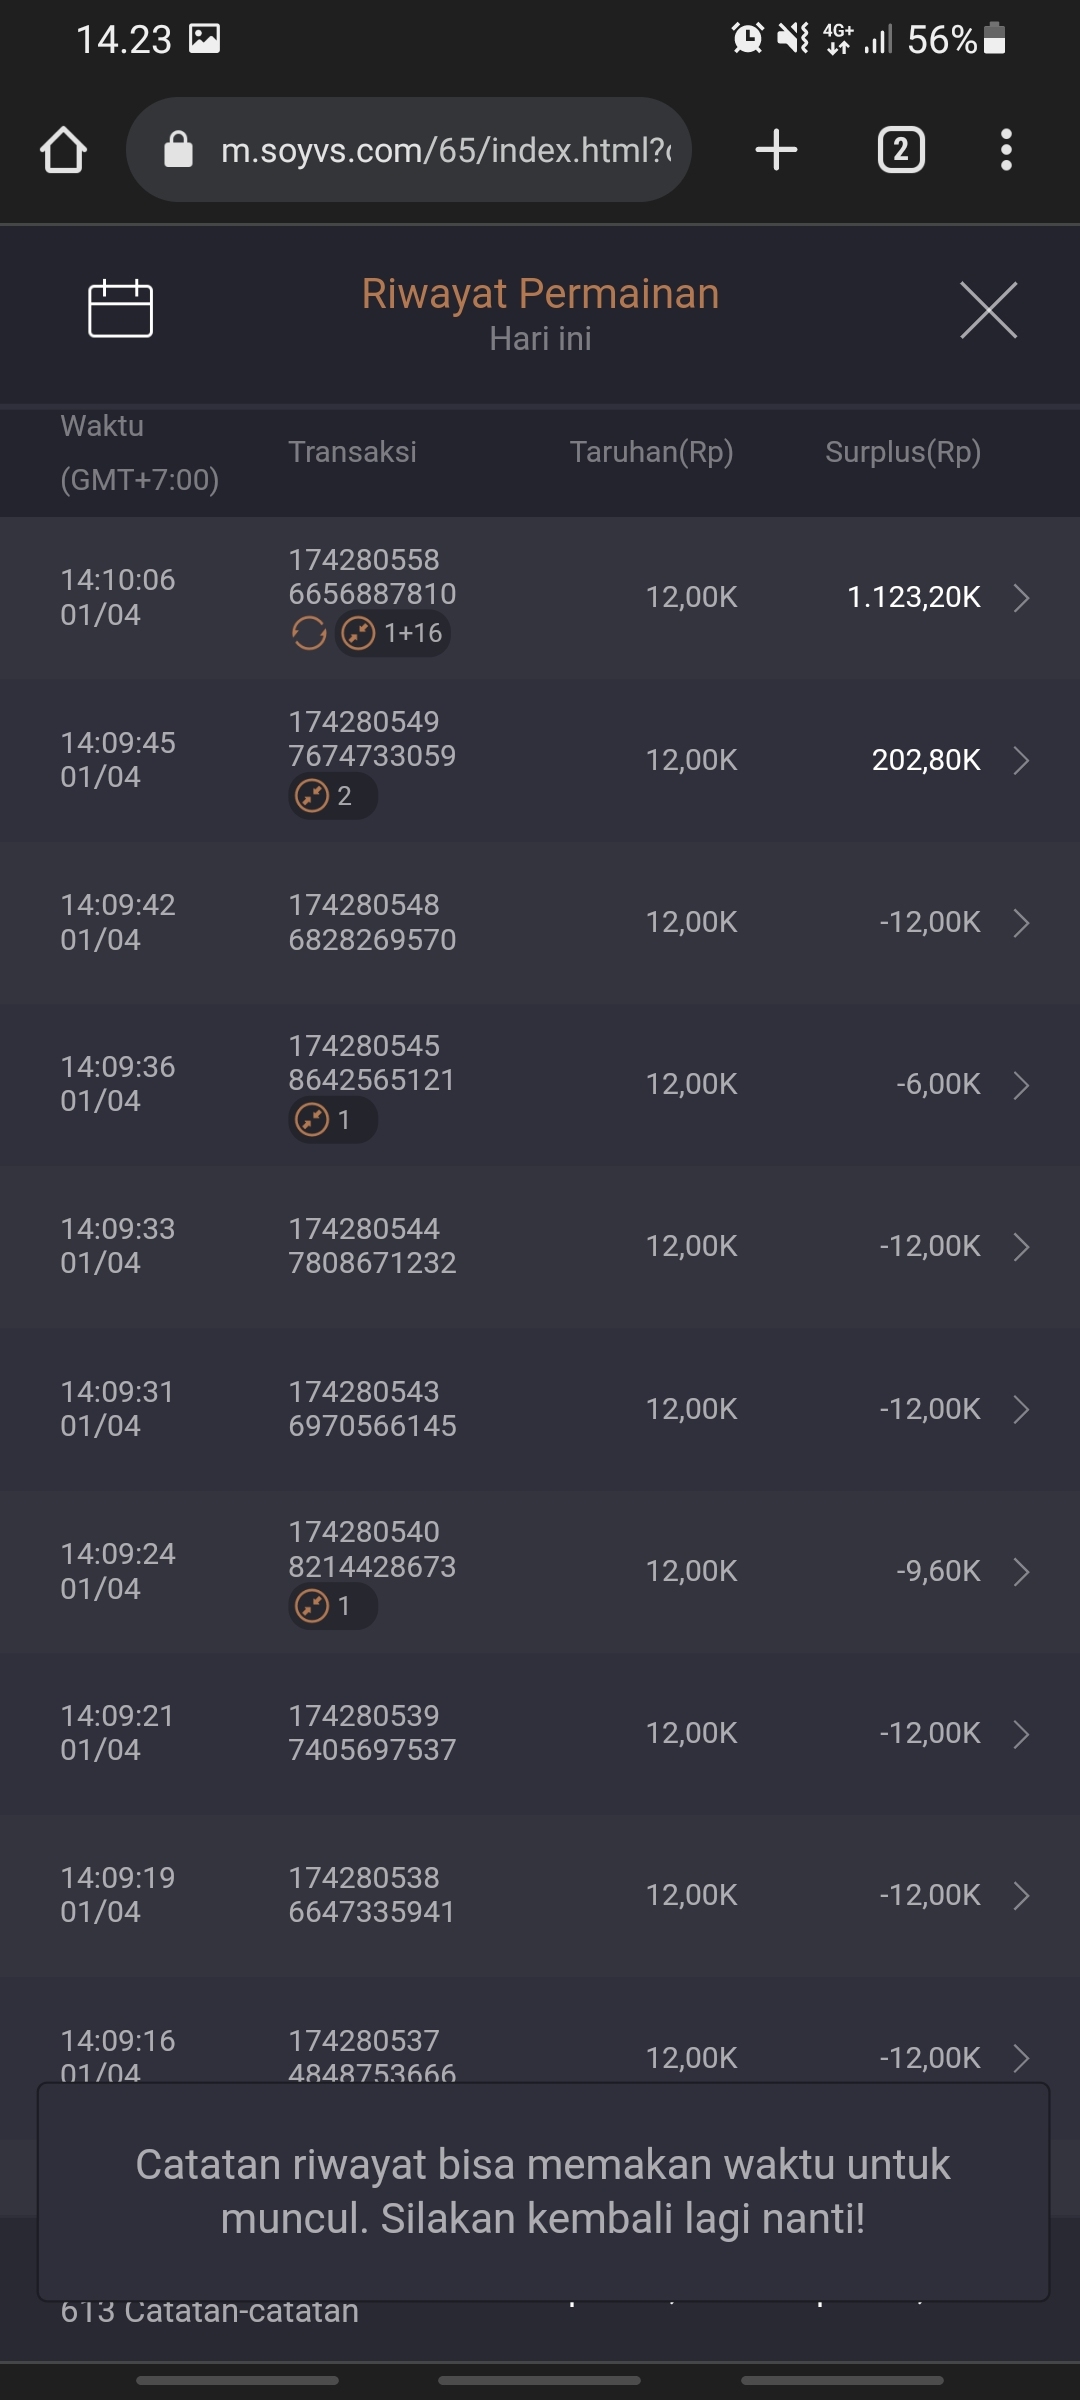The height and width of the screenshot is (2400, 1080).
Task: Open transaction 174280548 6828269570
Action: [372, 922]
